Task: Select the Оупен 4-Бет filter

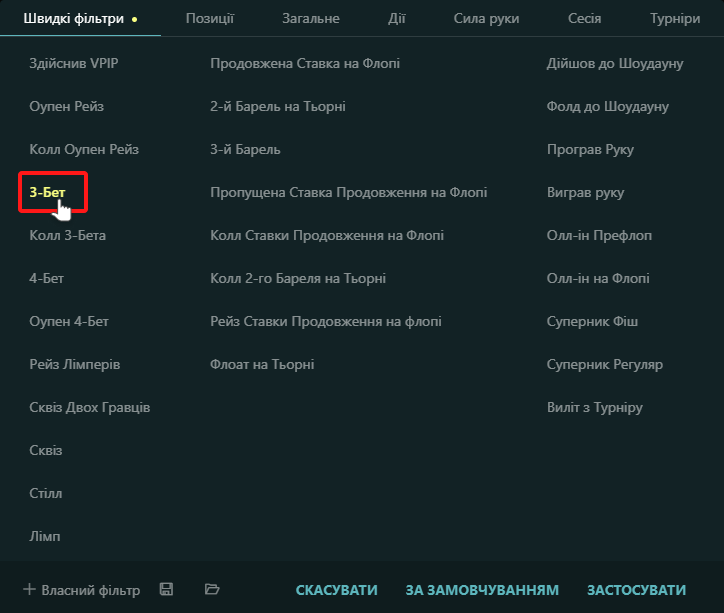Action: 69,321
